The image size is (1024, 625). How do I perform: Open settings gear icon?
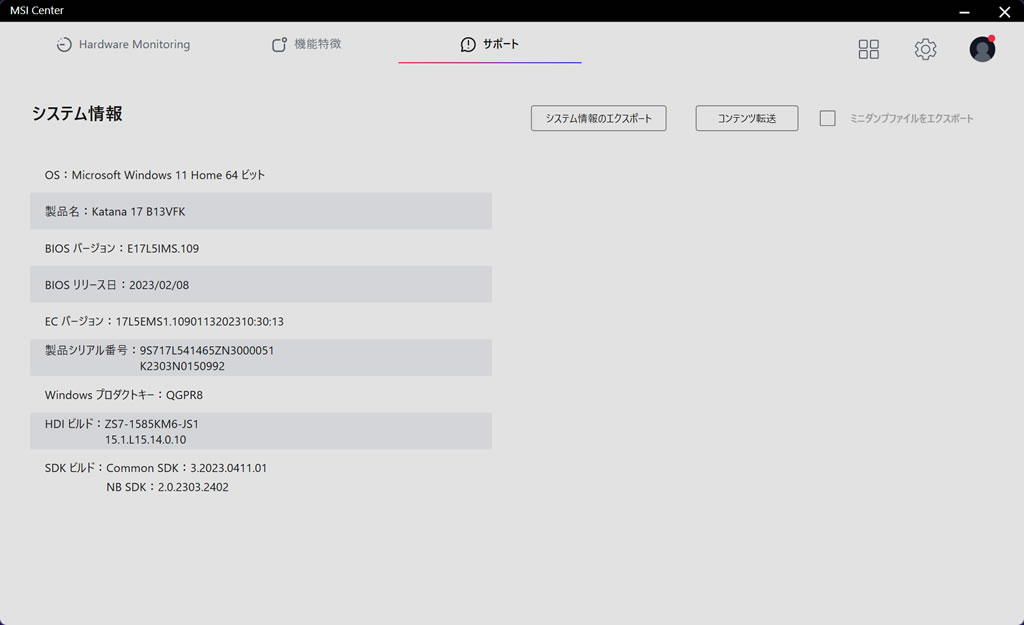(925, 49)
